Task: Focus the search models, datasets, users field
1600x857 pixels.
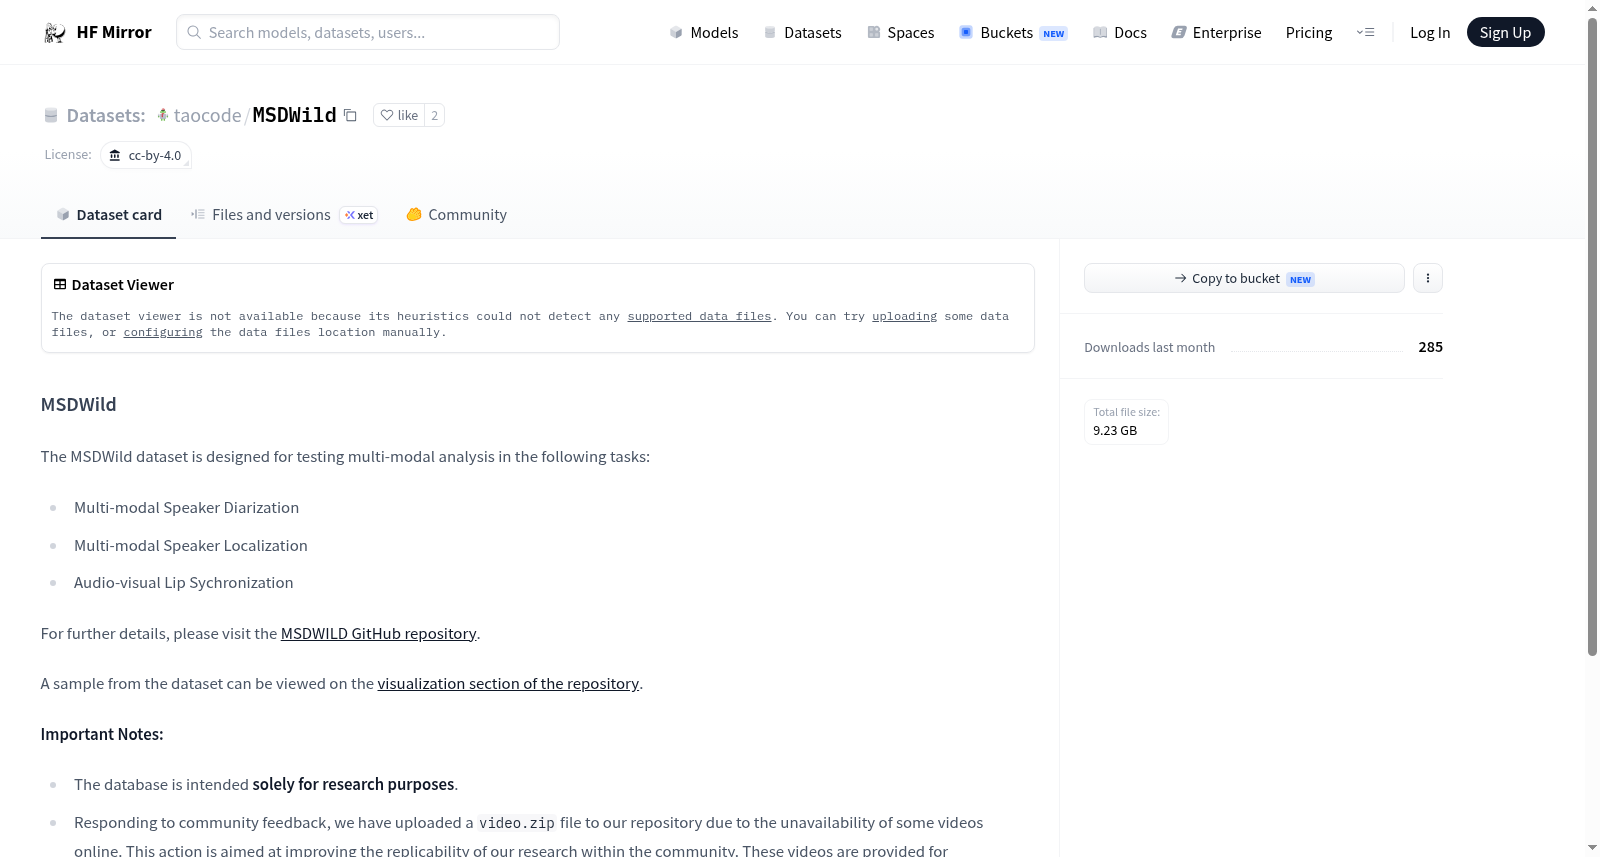Action: (368, 32)
